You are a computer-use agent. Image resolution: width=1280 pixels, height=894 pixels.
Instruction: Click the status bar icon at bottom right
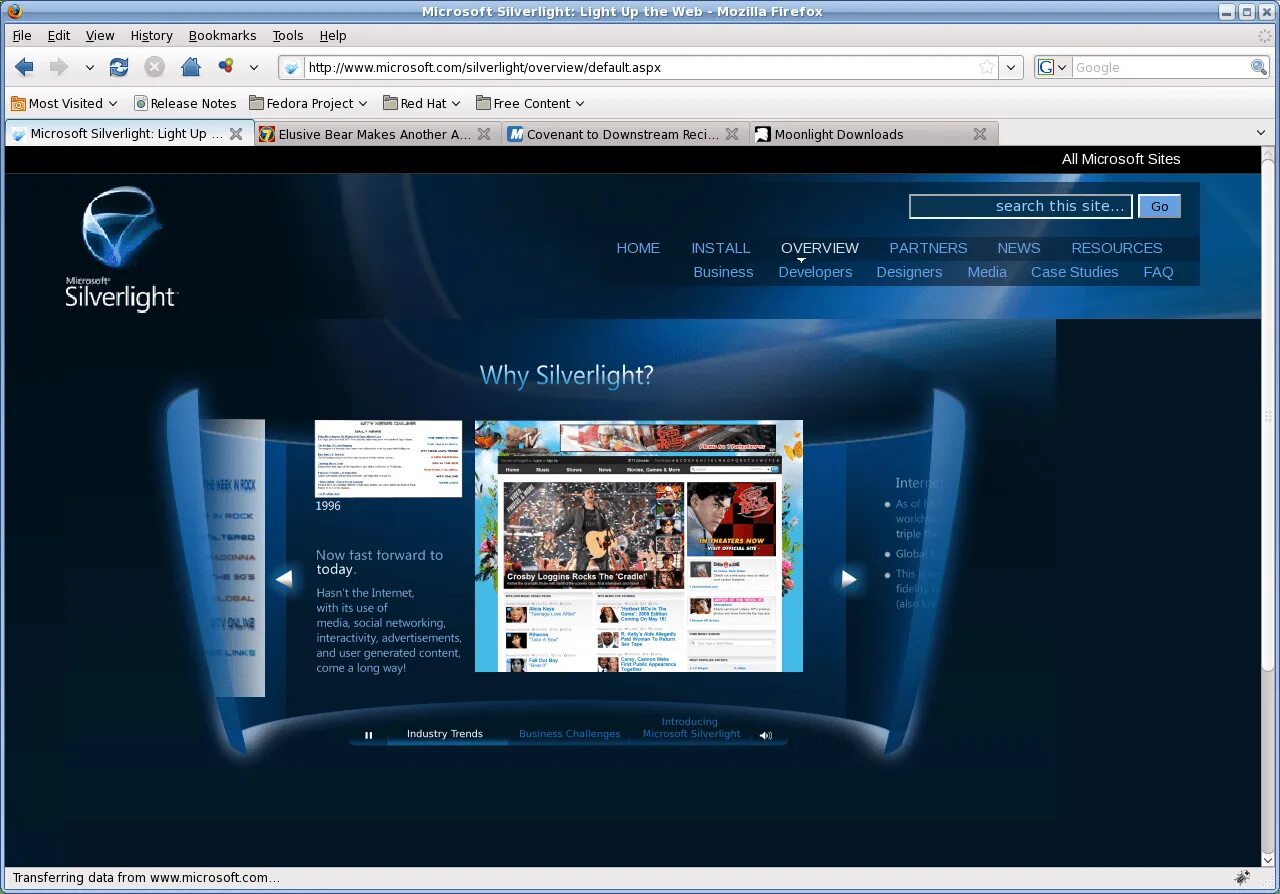(1241, 878)
